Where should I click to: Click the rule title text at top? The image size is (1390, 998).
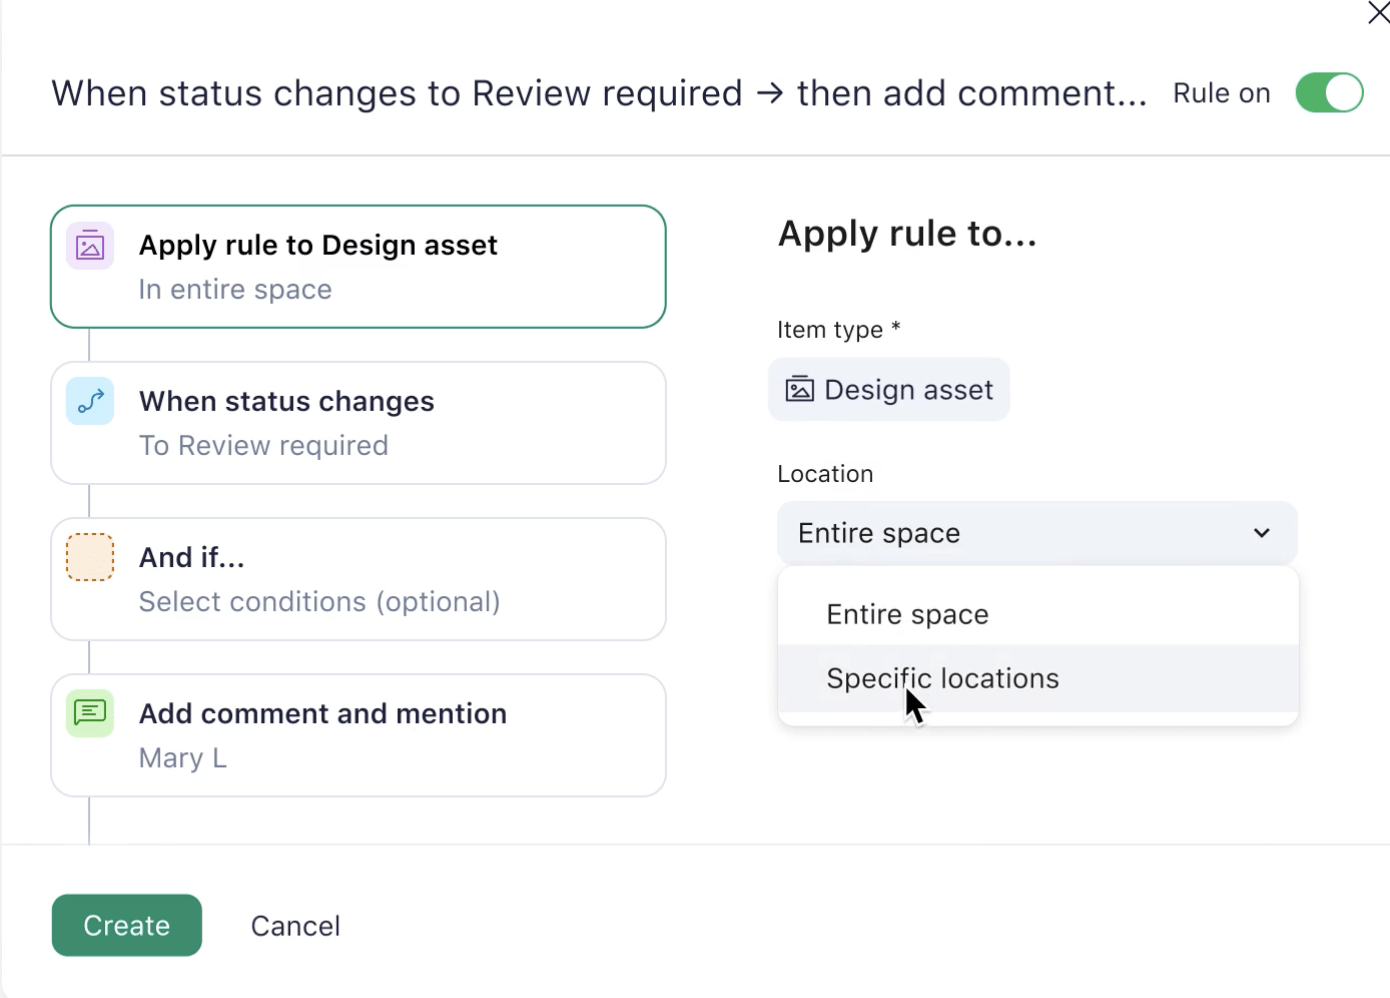pos(599,94)
